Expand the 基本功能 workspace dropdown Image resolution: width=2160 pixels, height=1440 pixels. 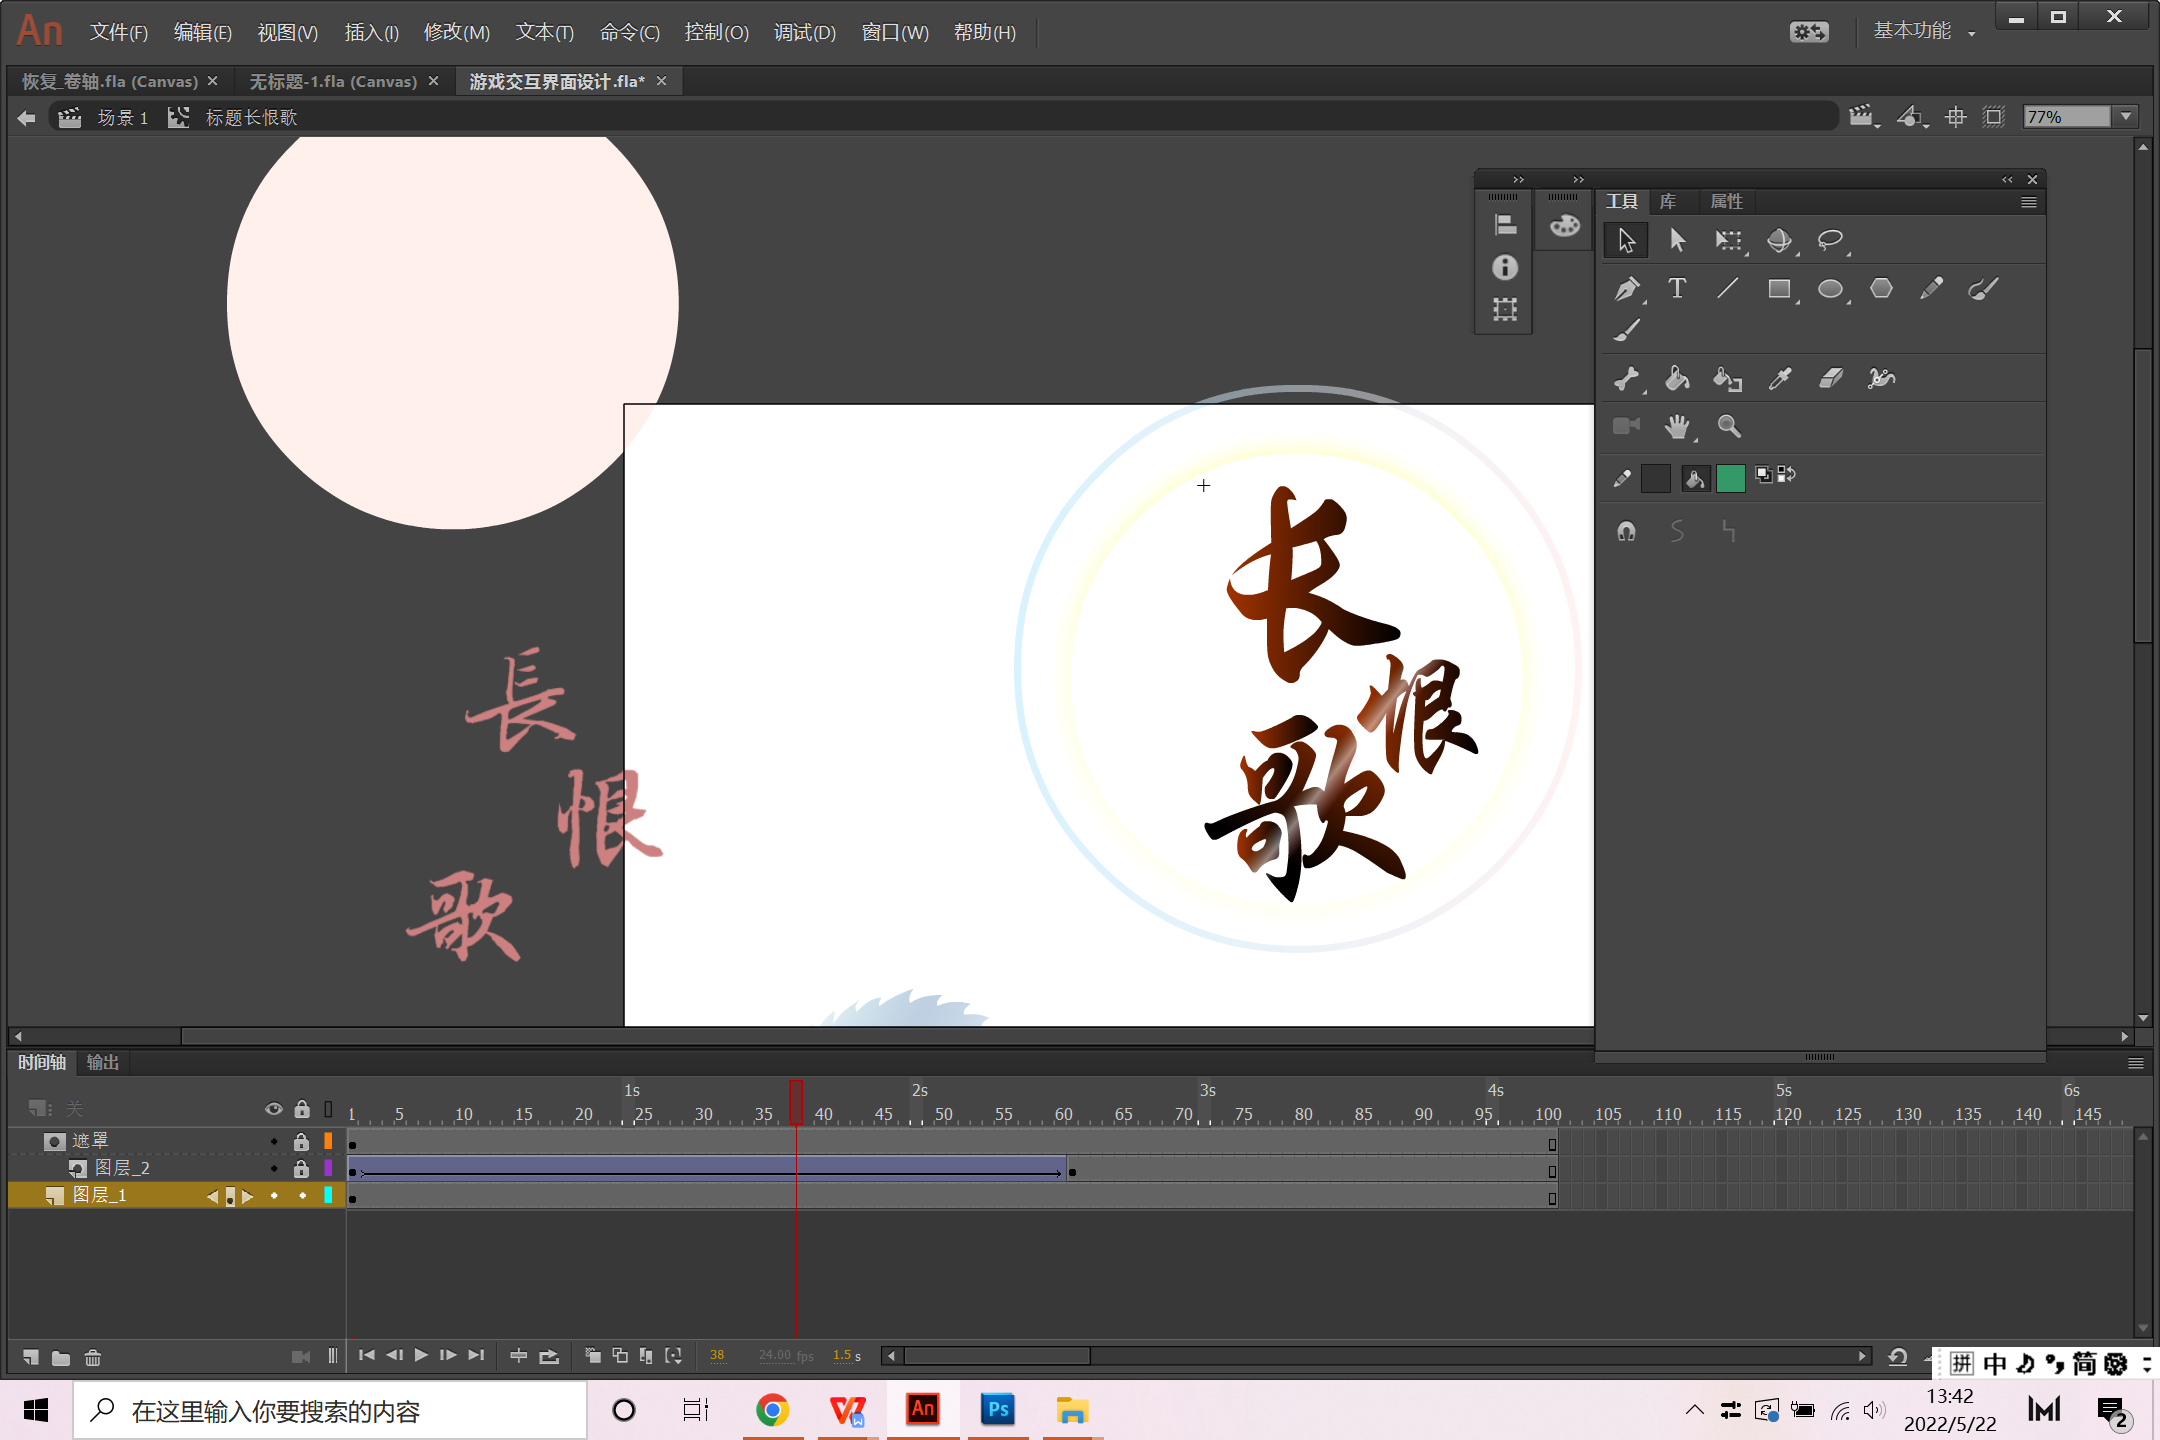[1972, 33]
